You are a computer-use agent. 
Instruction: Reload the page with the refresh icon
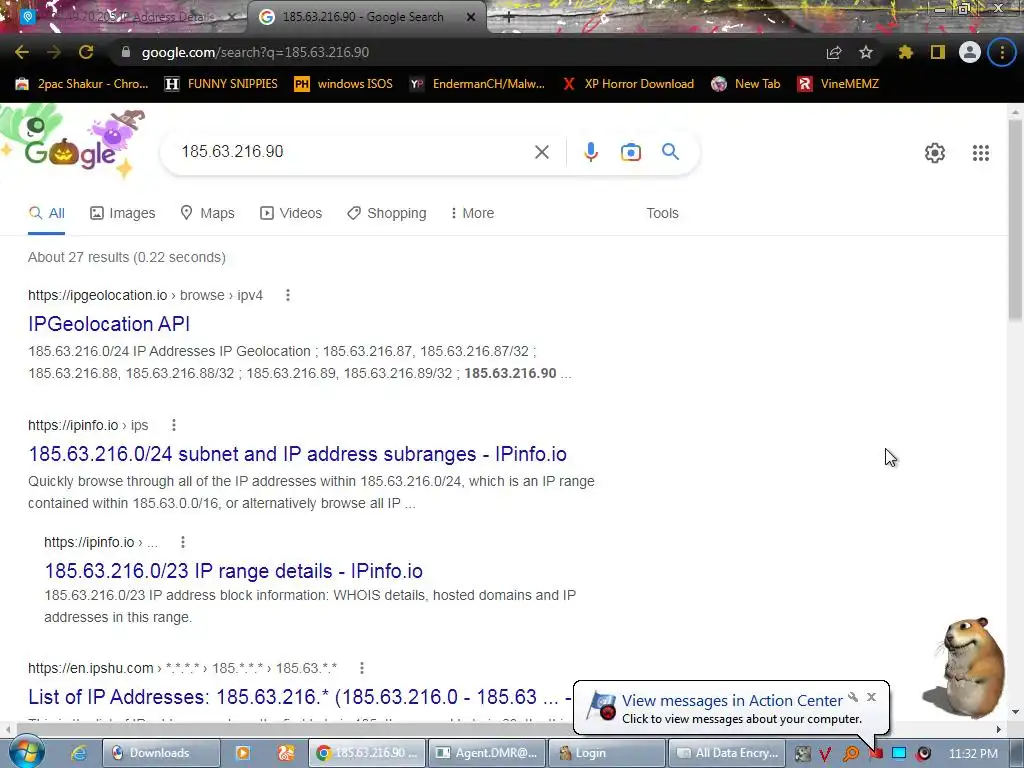(x=86, y=52)
